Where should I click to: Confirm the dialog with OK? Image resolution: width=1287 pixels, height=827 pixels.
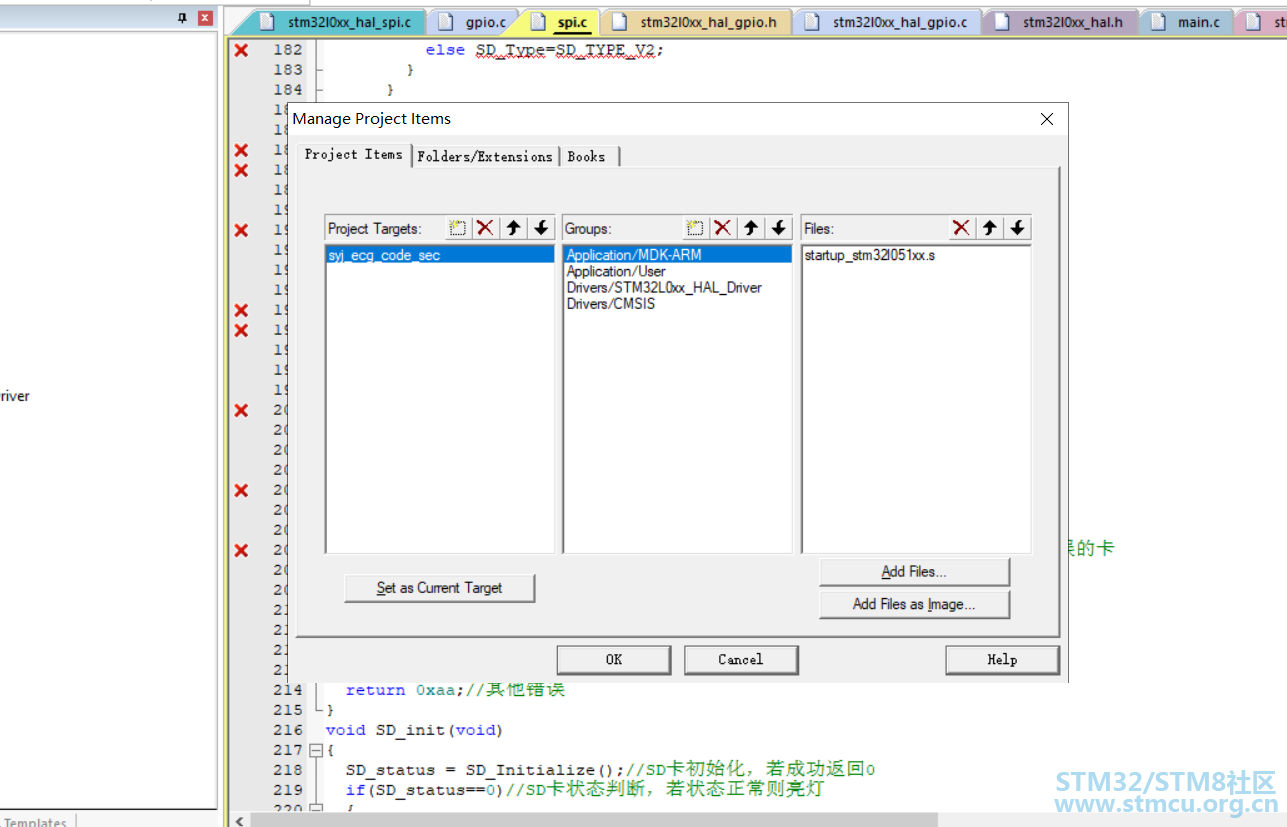(614, 660)
